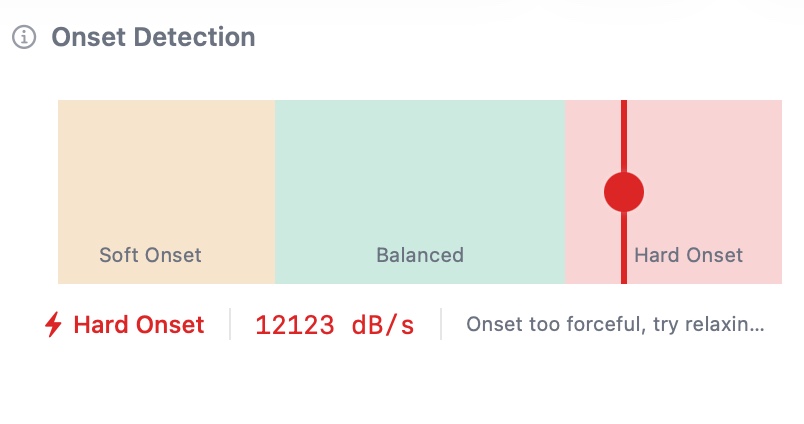Image resolution: width=804 pixels, height=424 pixels.
Task: Select the Onset Detection heading
Action: (153, 38)
